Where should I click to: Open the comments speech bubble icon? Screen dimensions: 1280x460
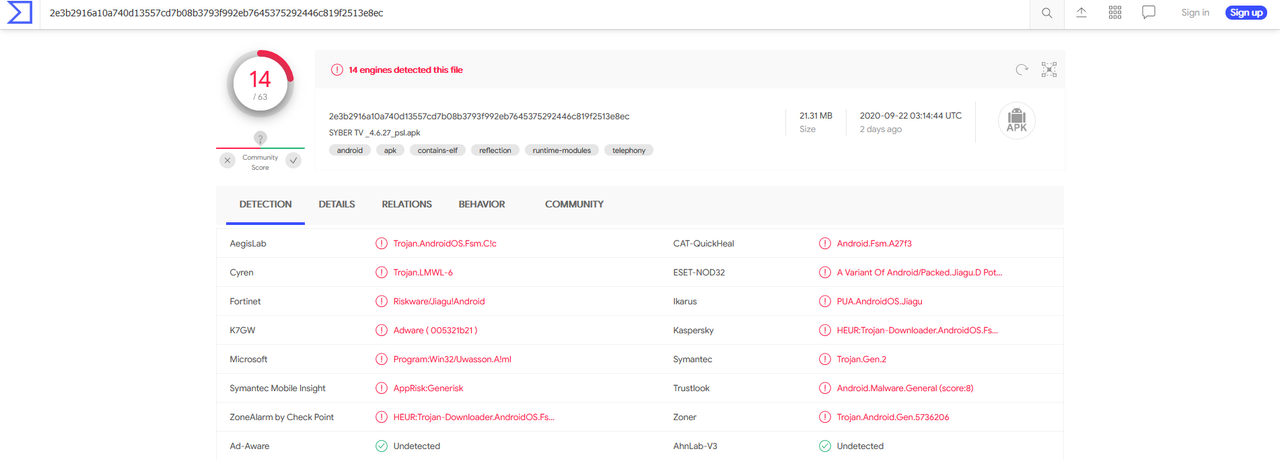(1149, 13)
